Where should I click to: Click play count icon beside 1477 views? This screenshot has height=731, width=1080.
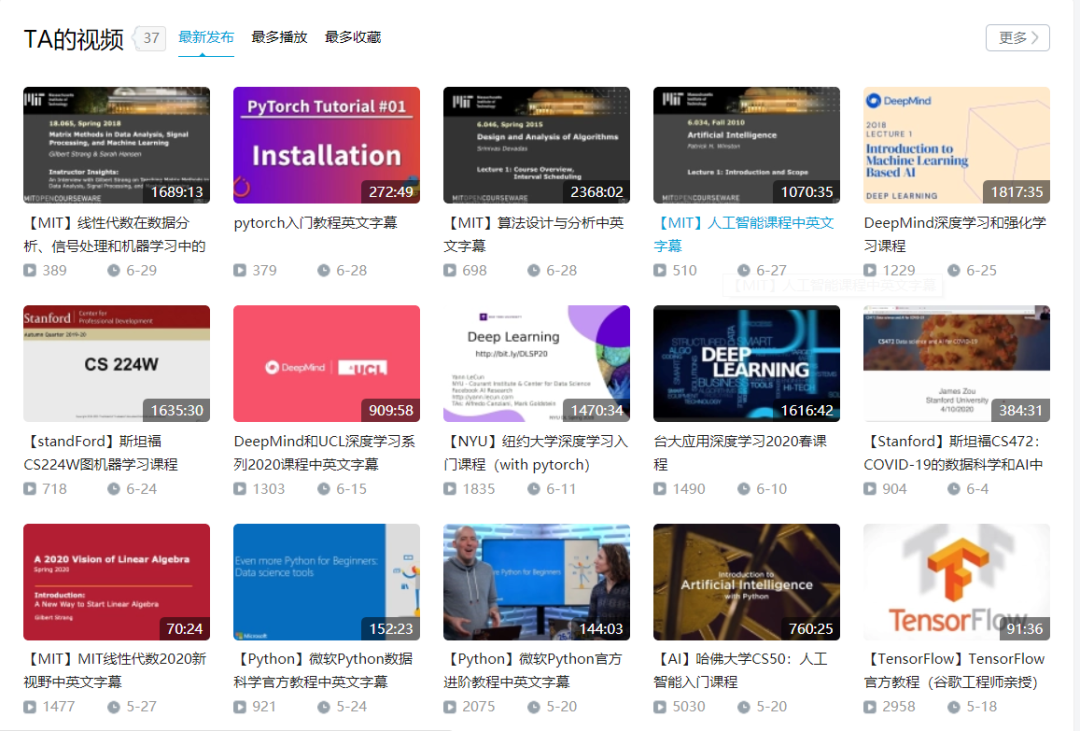tap(30, 706)
